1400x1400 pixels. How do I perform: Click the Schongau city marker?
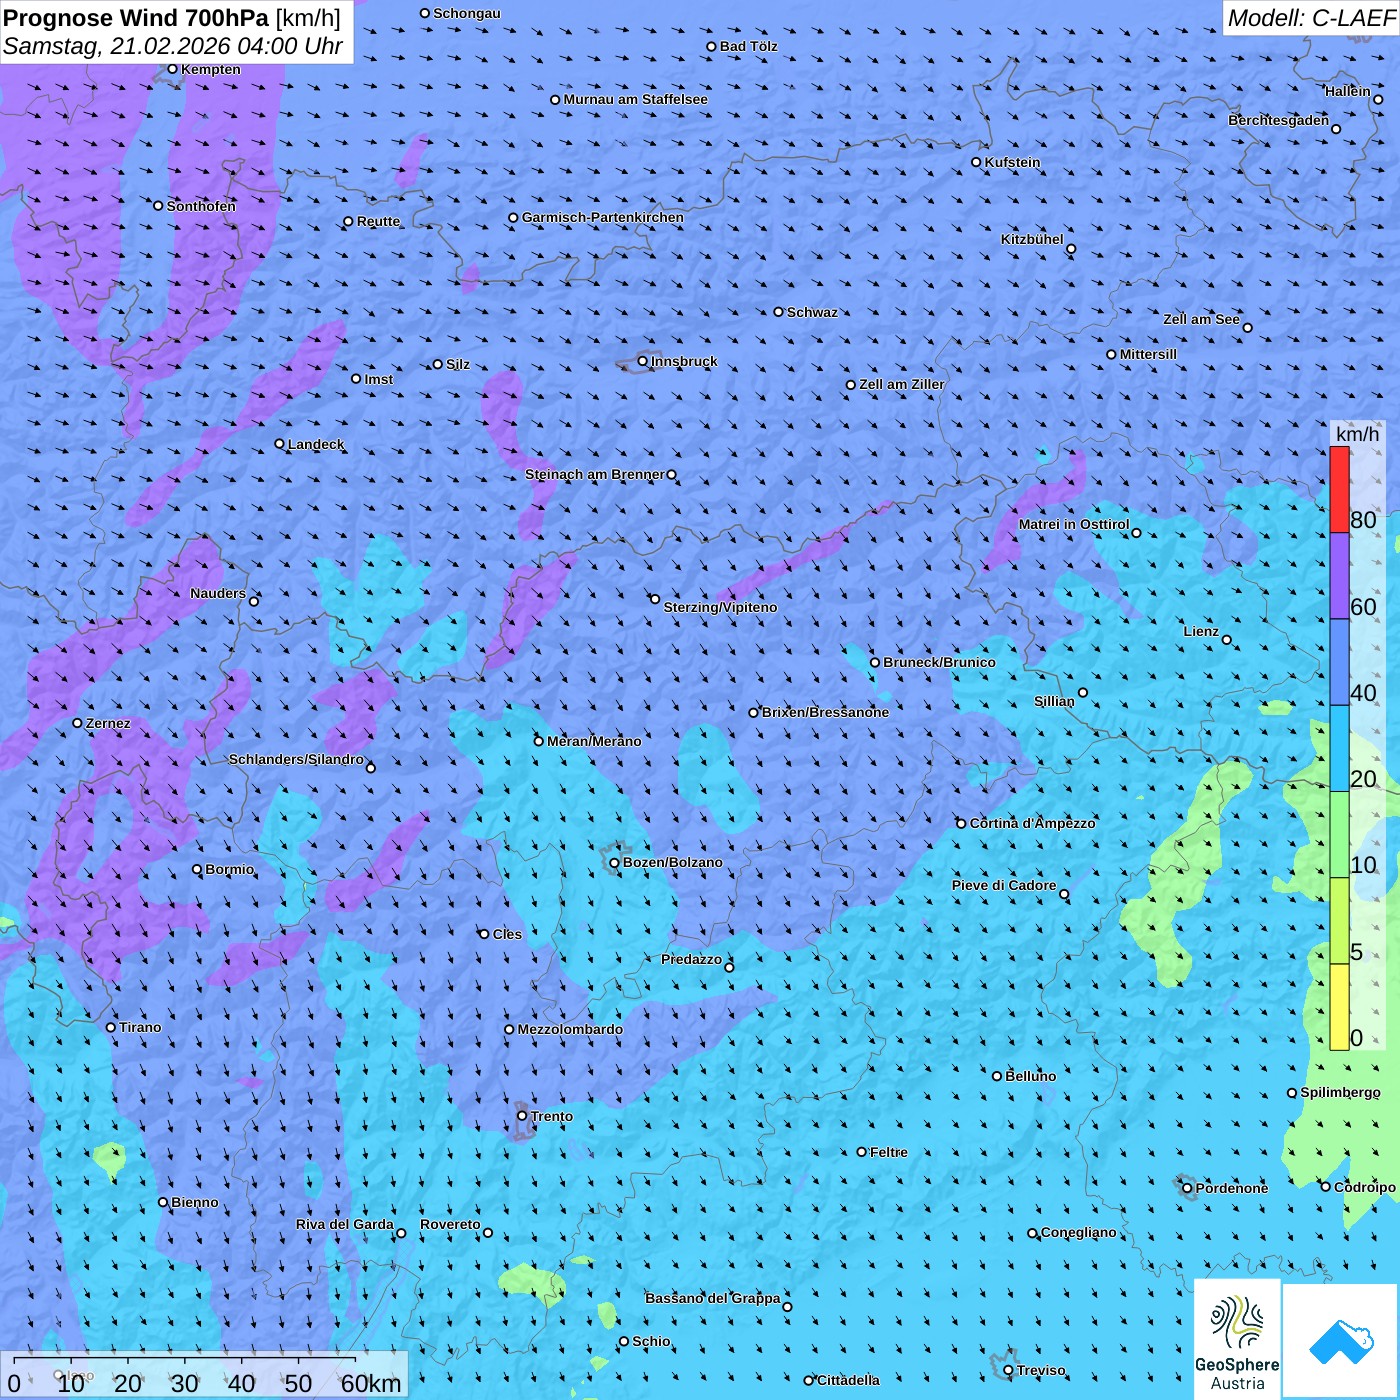[x=425, y=13]
